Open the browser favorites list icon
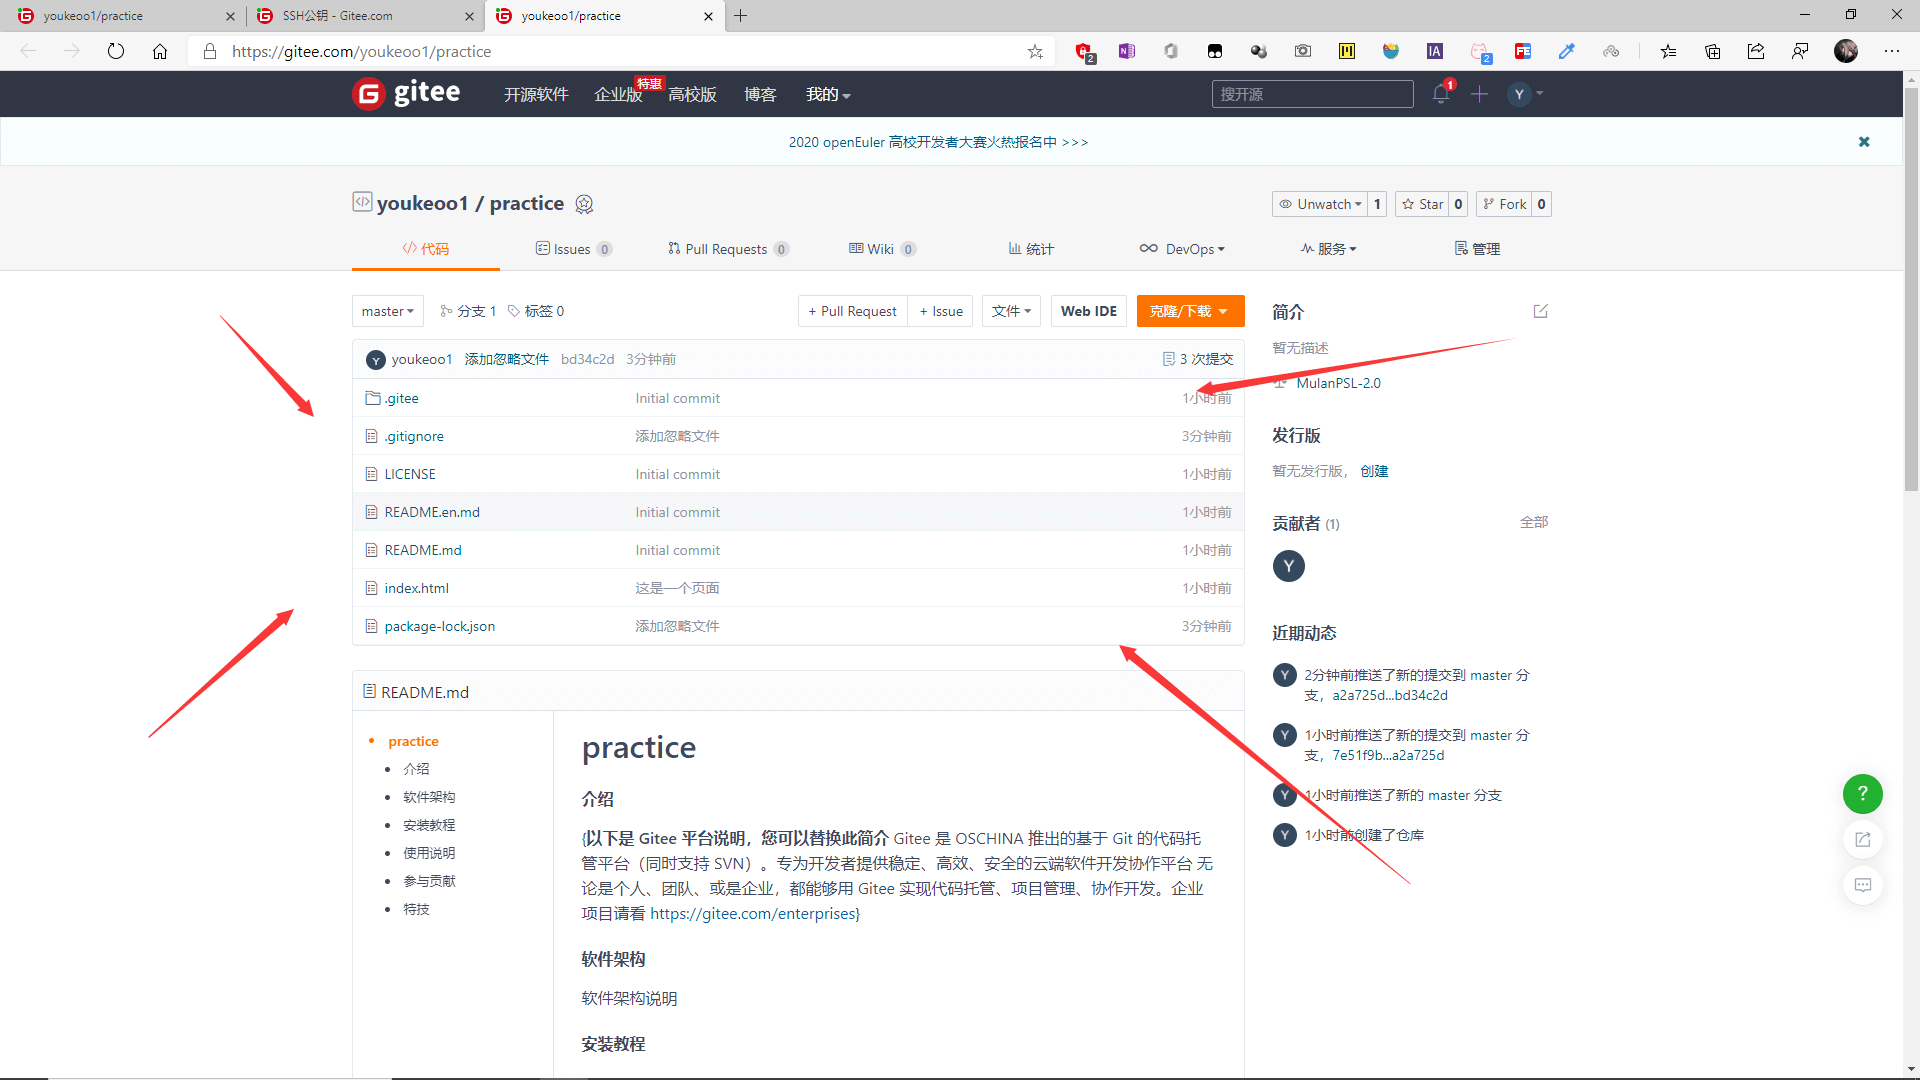This screenshot has height=1080, width=1920. tap(1668, 51)
